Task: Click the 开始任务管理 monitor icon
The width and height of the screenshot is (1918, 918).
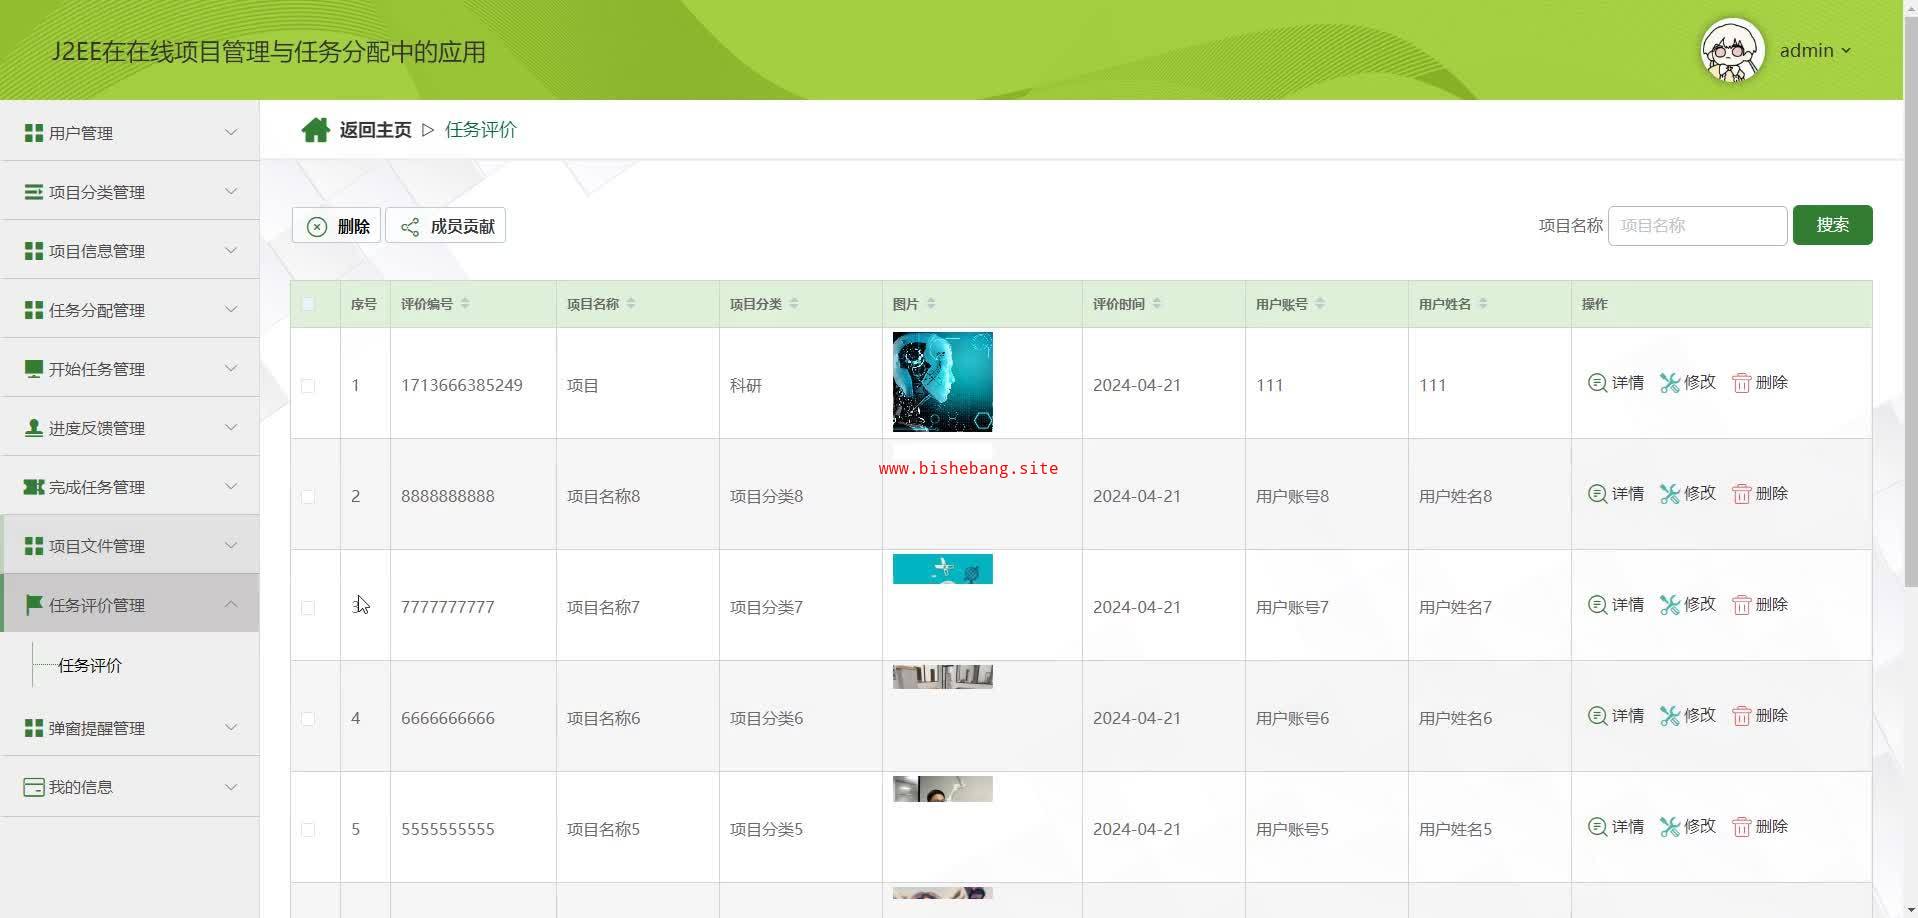Action: pyautogui.click(x=34, y=369)
